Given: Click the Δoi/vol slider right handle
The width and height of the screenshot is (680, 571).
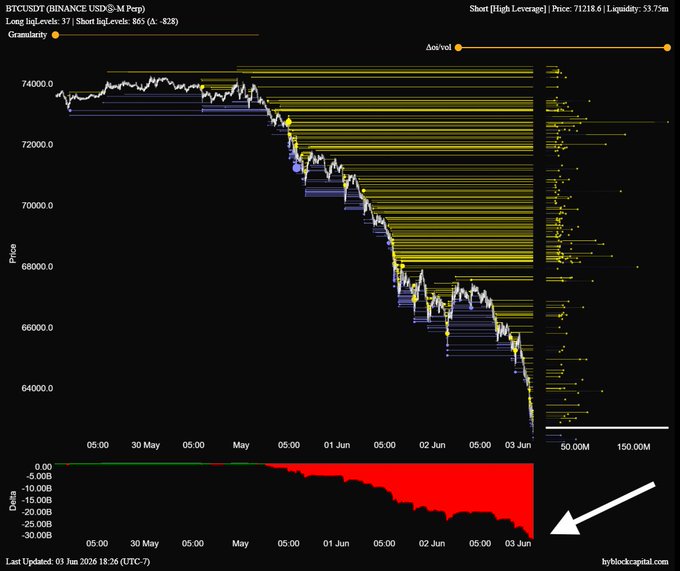Looking at the screenshot, I should click(x=667, y=48).
